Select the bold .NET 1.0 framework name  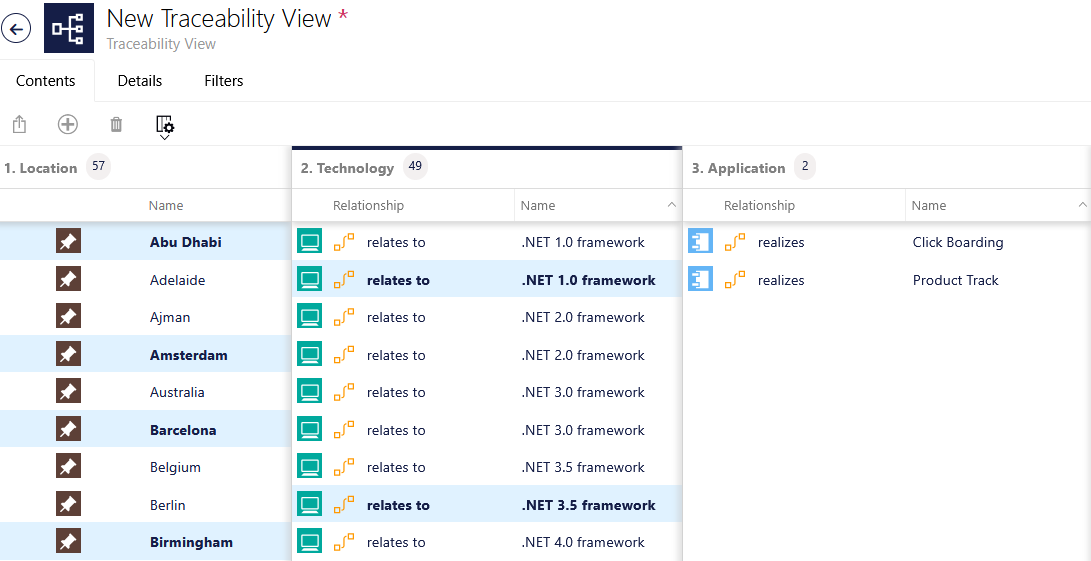pos(589,280)
